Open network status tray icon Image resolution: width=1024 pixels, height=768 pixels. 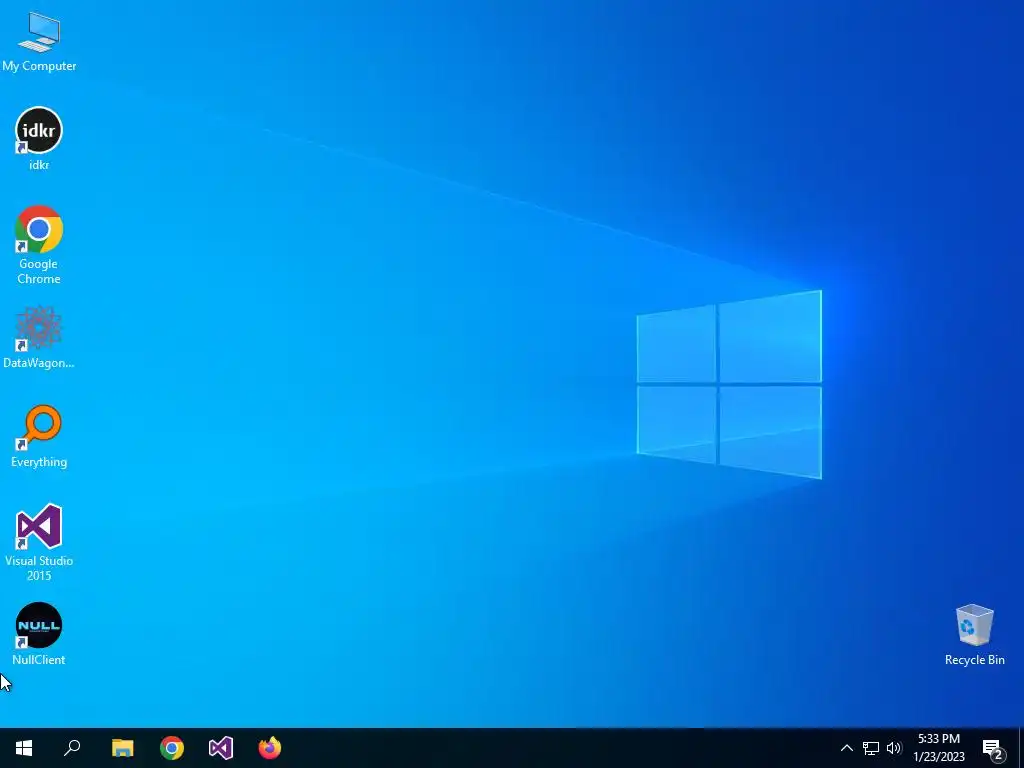871,748
